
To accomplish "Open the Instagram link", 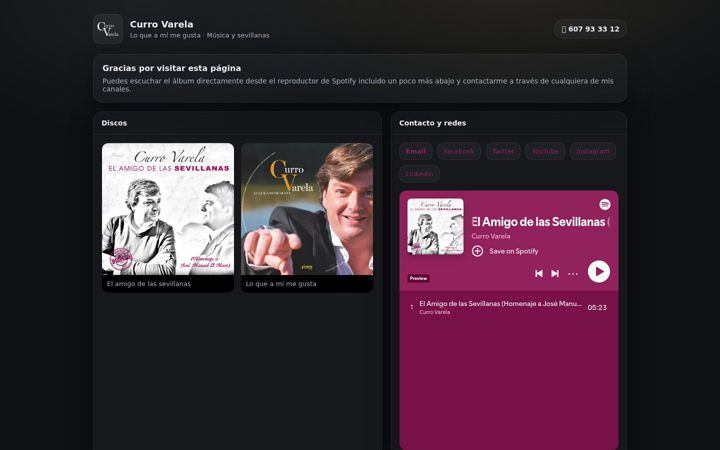I will (x=593, y=151).
